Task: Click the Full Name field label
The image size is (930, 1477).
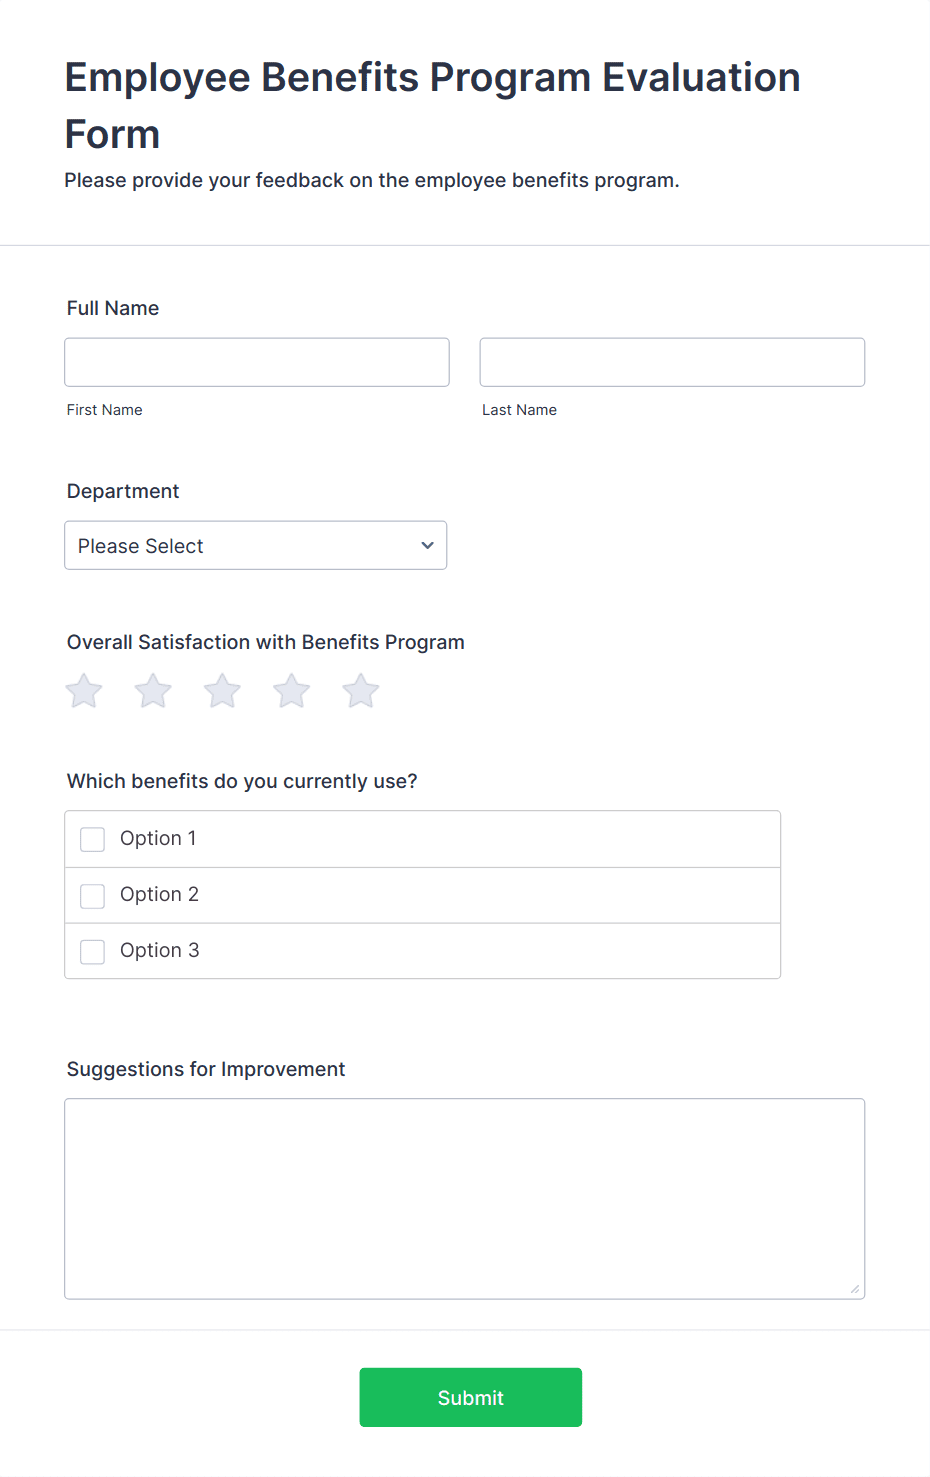Action: pyautogui.click(x=113, y=308)
